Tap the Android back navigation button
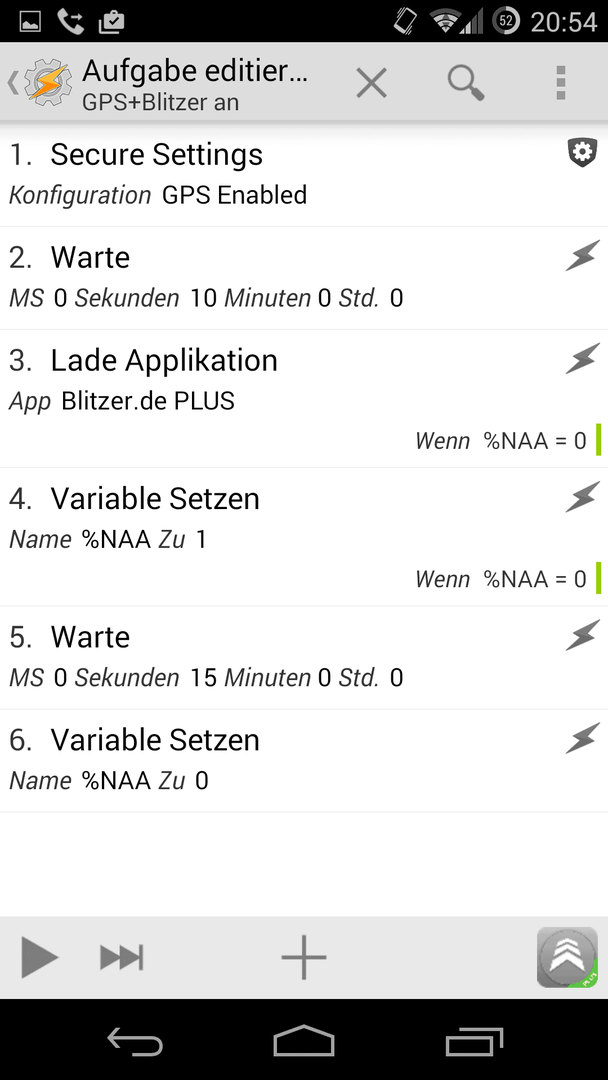Image resolution: width=608 pixels, height=1080 pixels. tap(135, 1040)
